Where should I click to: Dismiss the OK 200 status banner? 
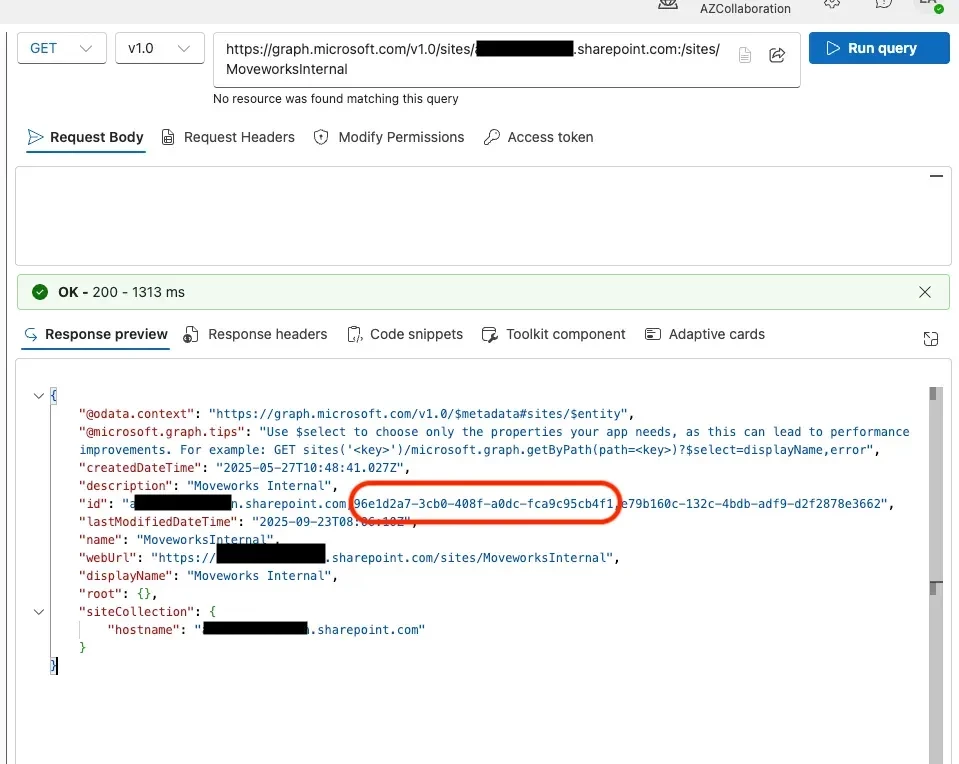click(x=925, y=292)
